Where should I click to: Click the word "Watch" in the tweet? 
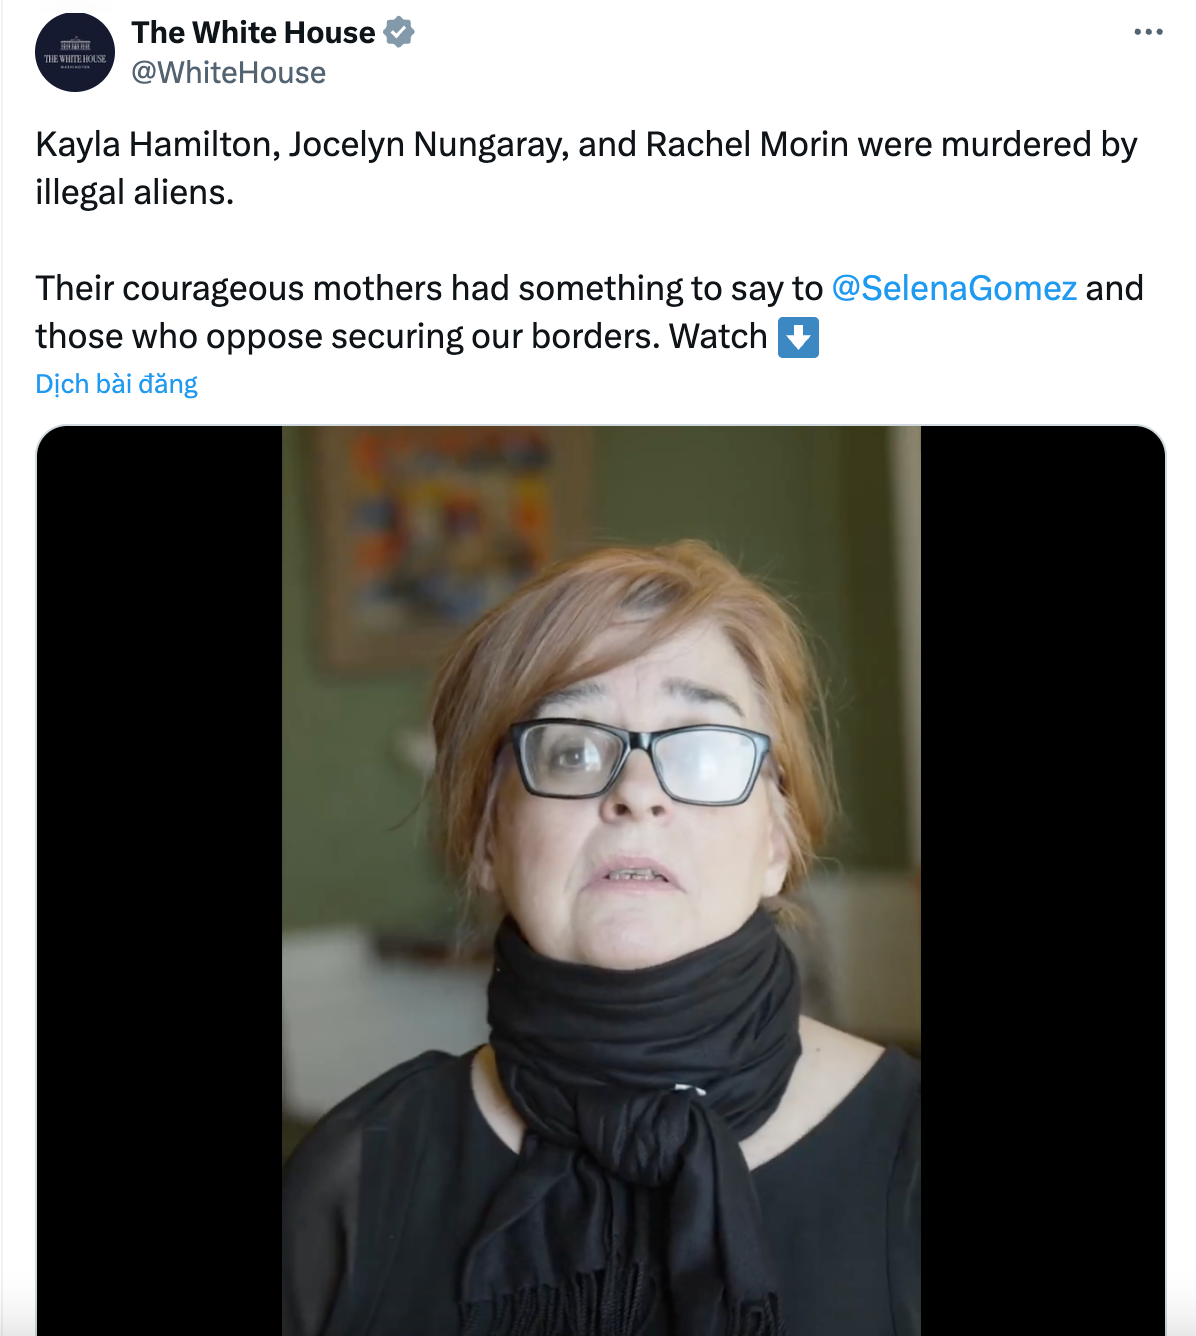coord(718,337)
